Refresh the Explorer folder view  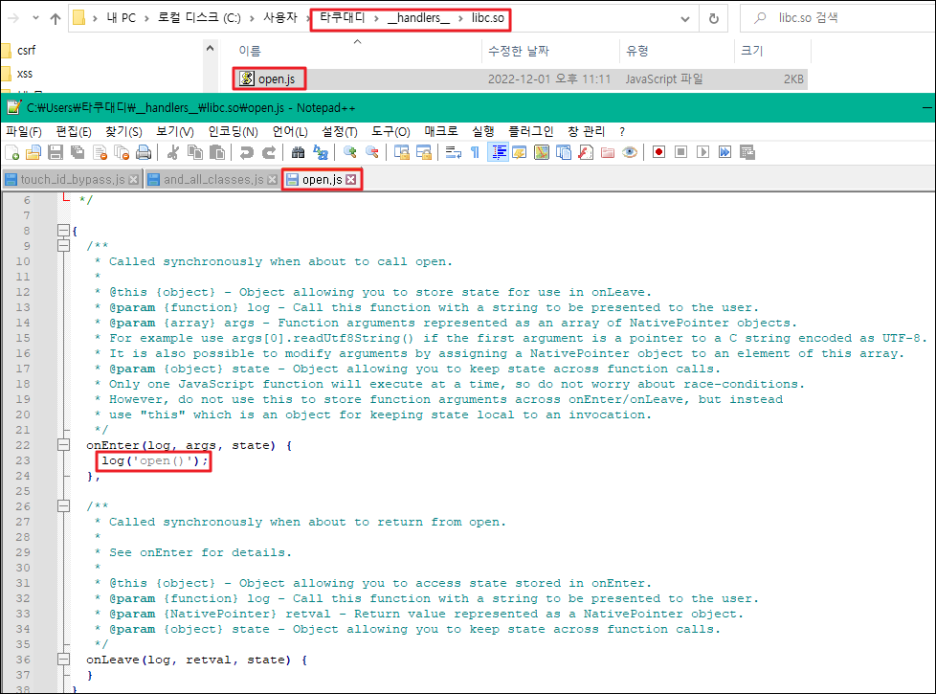[x=714, y=18]
